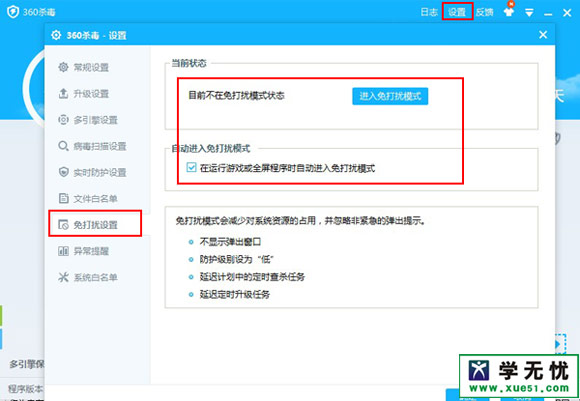This screenshot has height=401, width=580.
Task: Click the 进入免打扰模式 button
Action: 390,96
